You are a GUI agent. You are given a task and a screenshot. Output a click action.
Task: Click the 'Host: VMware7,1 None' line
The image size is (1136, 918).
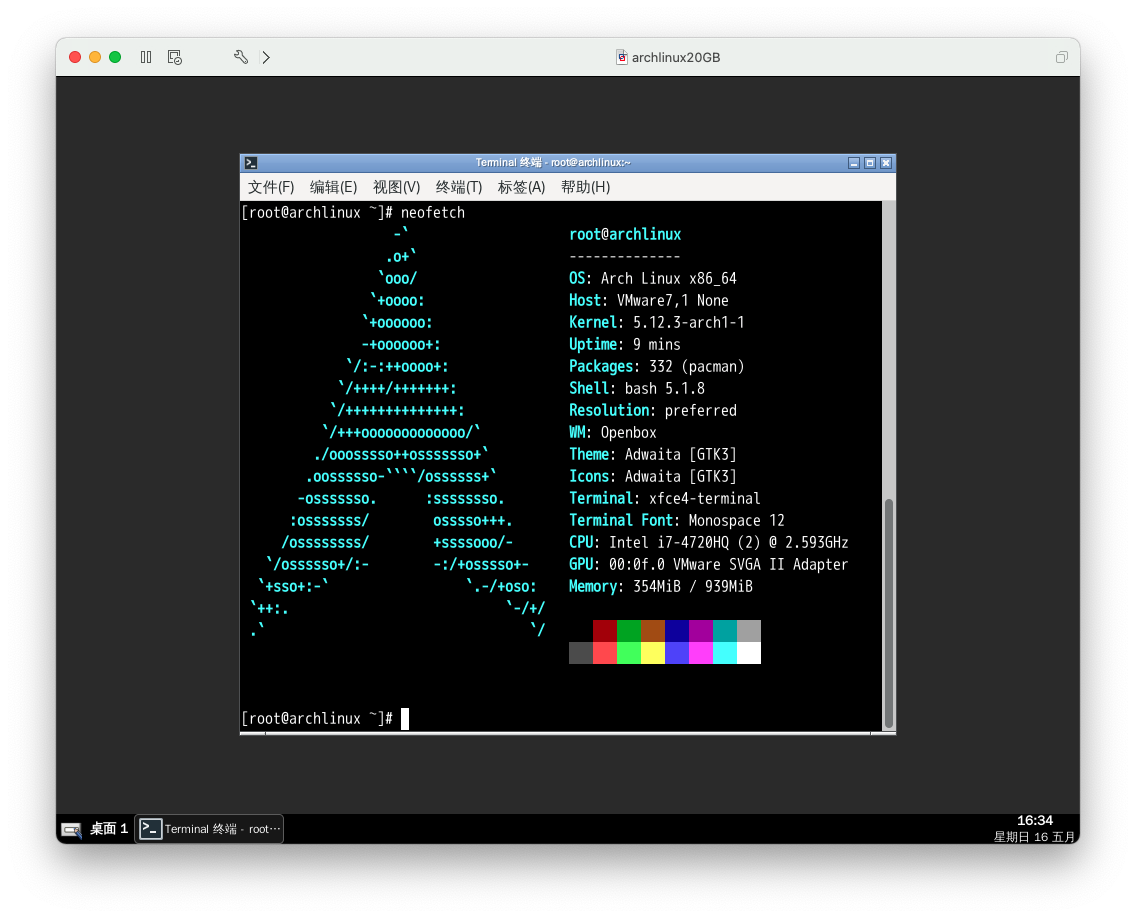coord(648,301)
